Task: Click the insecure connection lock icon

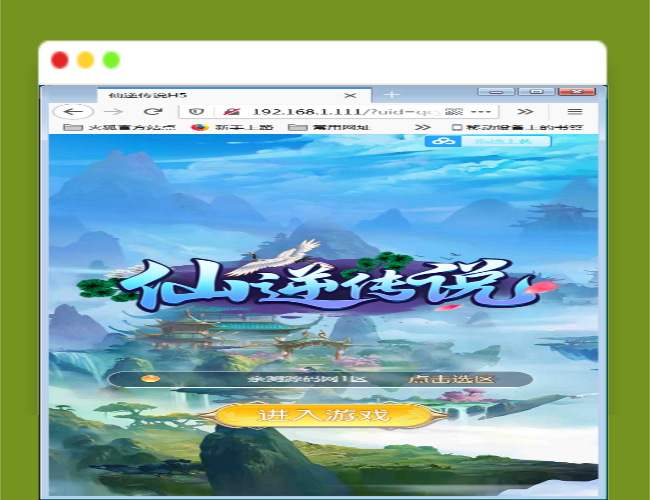Action: click(231, 112)
